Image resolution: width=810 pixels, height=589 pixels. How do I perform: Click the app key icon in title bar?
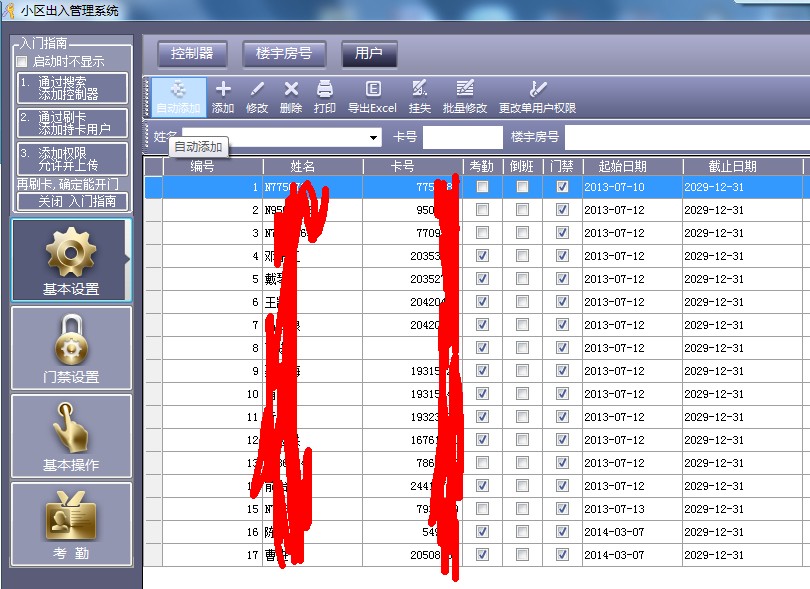9,10
